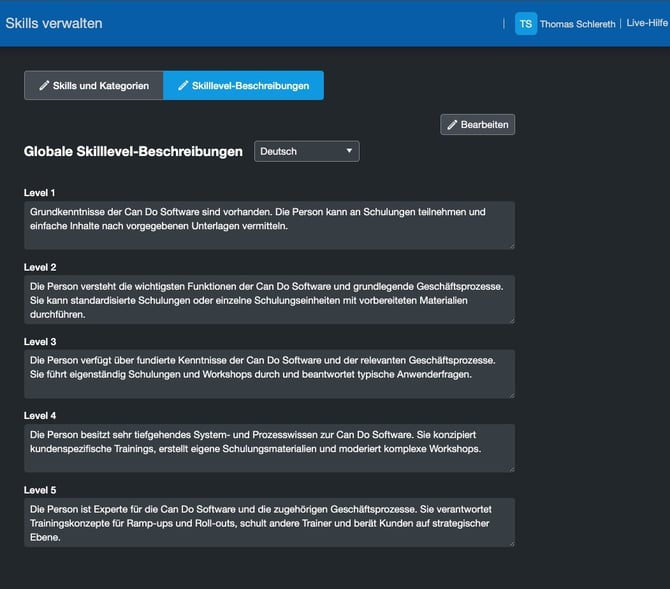This screenshot has width=670, height=589.
Task: Focus the Level 1 description text field
Action: [x=269, y=225]
